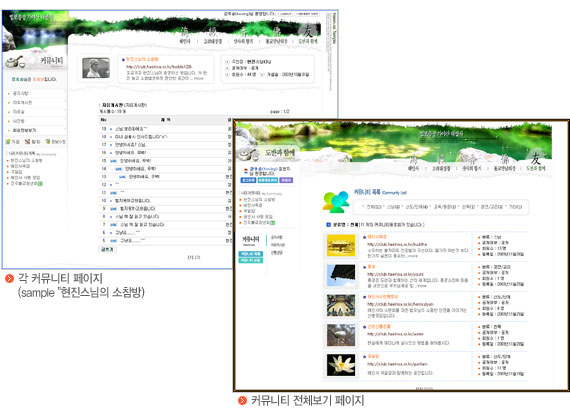570x419 pixels.
Task: Click the blue square icon before category line
Action: 328,225
